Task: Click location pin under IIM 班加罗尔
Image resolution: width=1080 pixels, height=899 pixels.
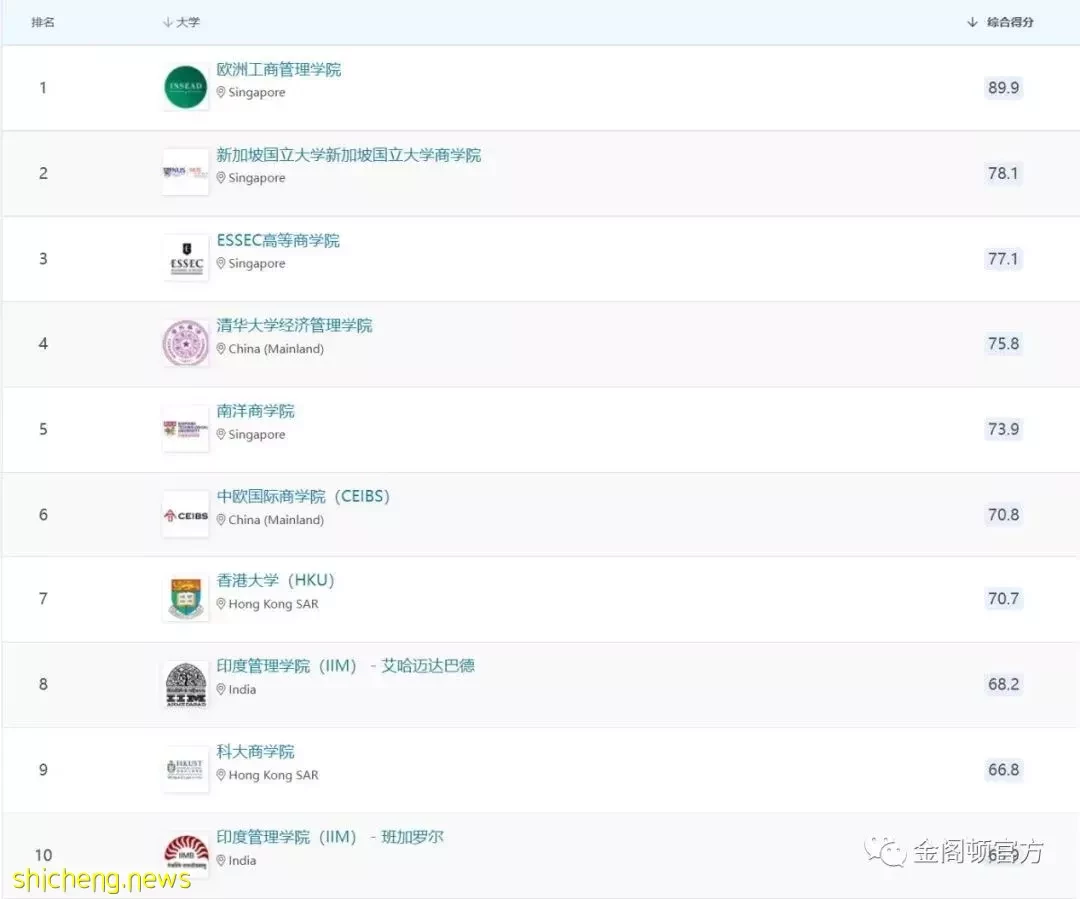Action: click(x=221, y=860)
